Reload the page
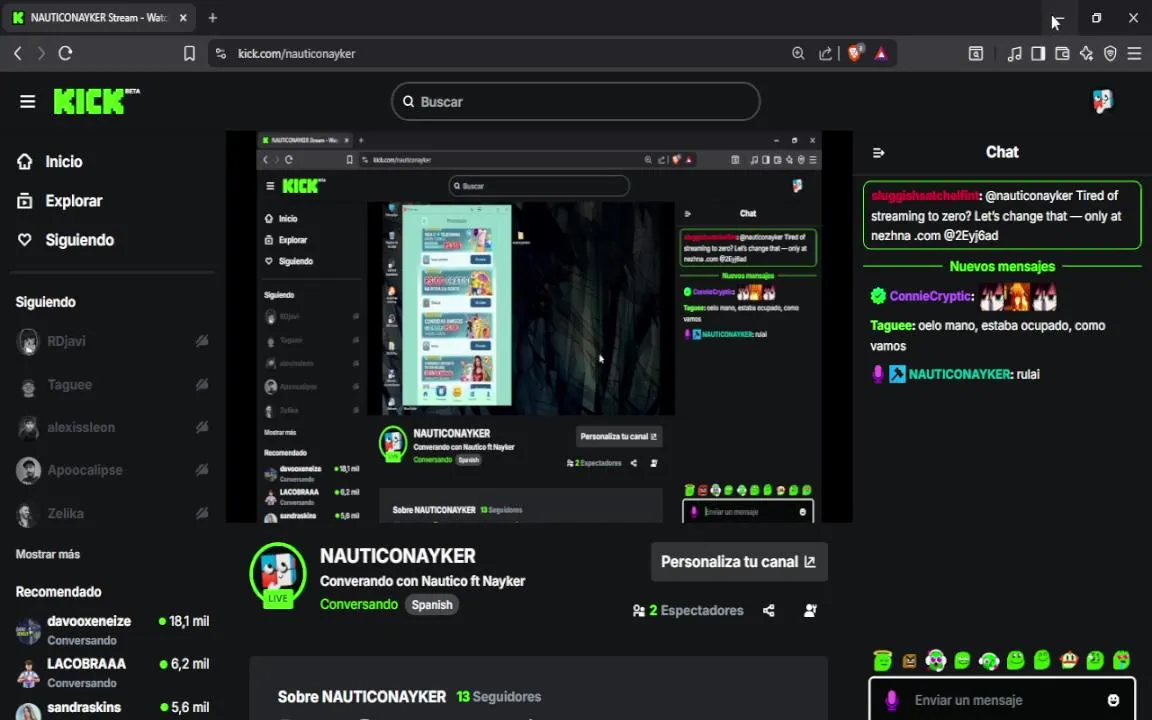1152x720 pixels. point(65,53)
